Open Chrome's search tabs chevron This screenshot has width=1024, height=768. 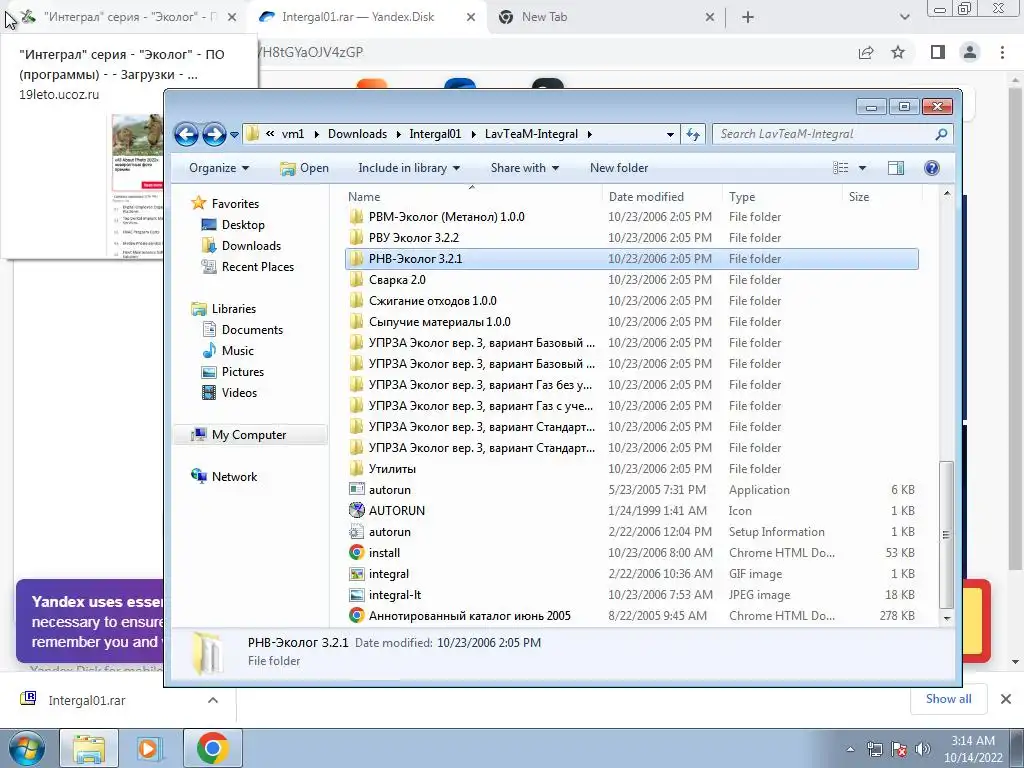point(904,17)
